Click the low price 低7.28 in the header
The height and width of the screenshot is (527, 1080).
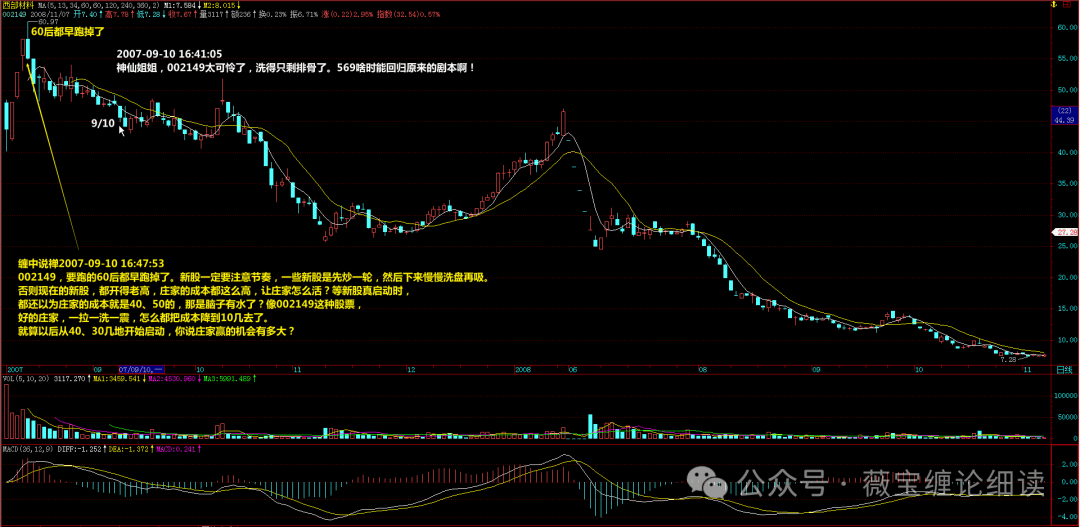(149, 14)
